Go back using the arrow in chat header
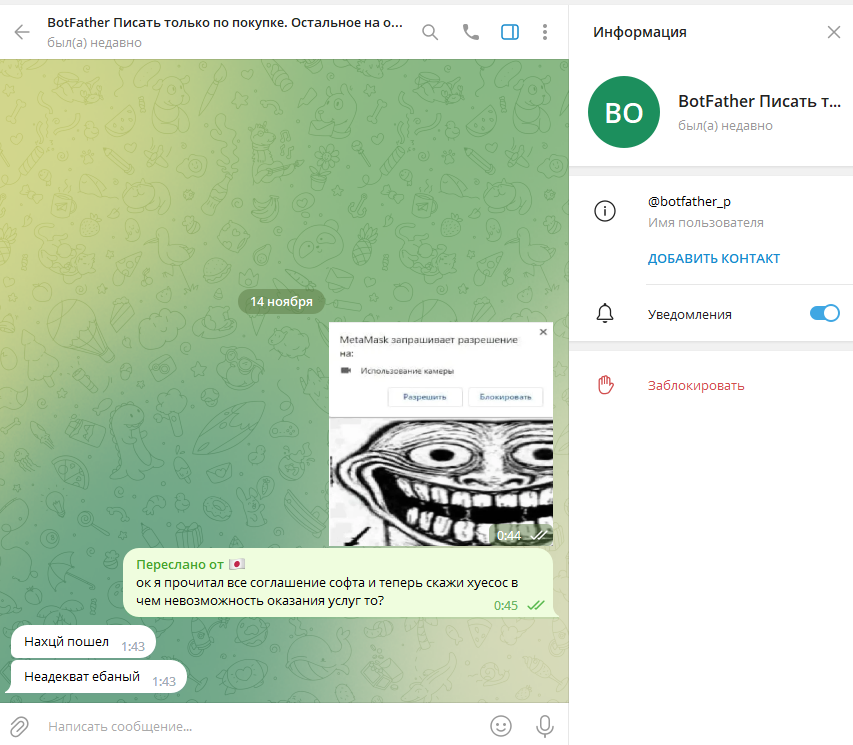The width and height of the screenshot is (853, 745). (x=22, y=32)
